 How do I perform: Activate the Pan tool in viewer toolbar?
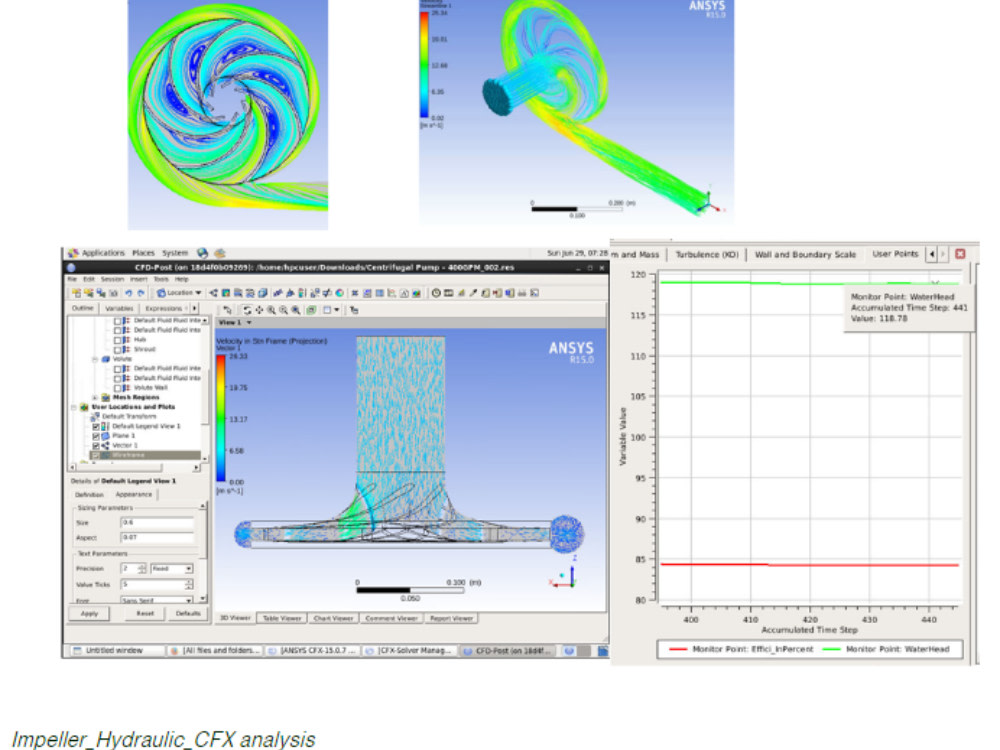(x=259, y=310)
